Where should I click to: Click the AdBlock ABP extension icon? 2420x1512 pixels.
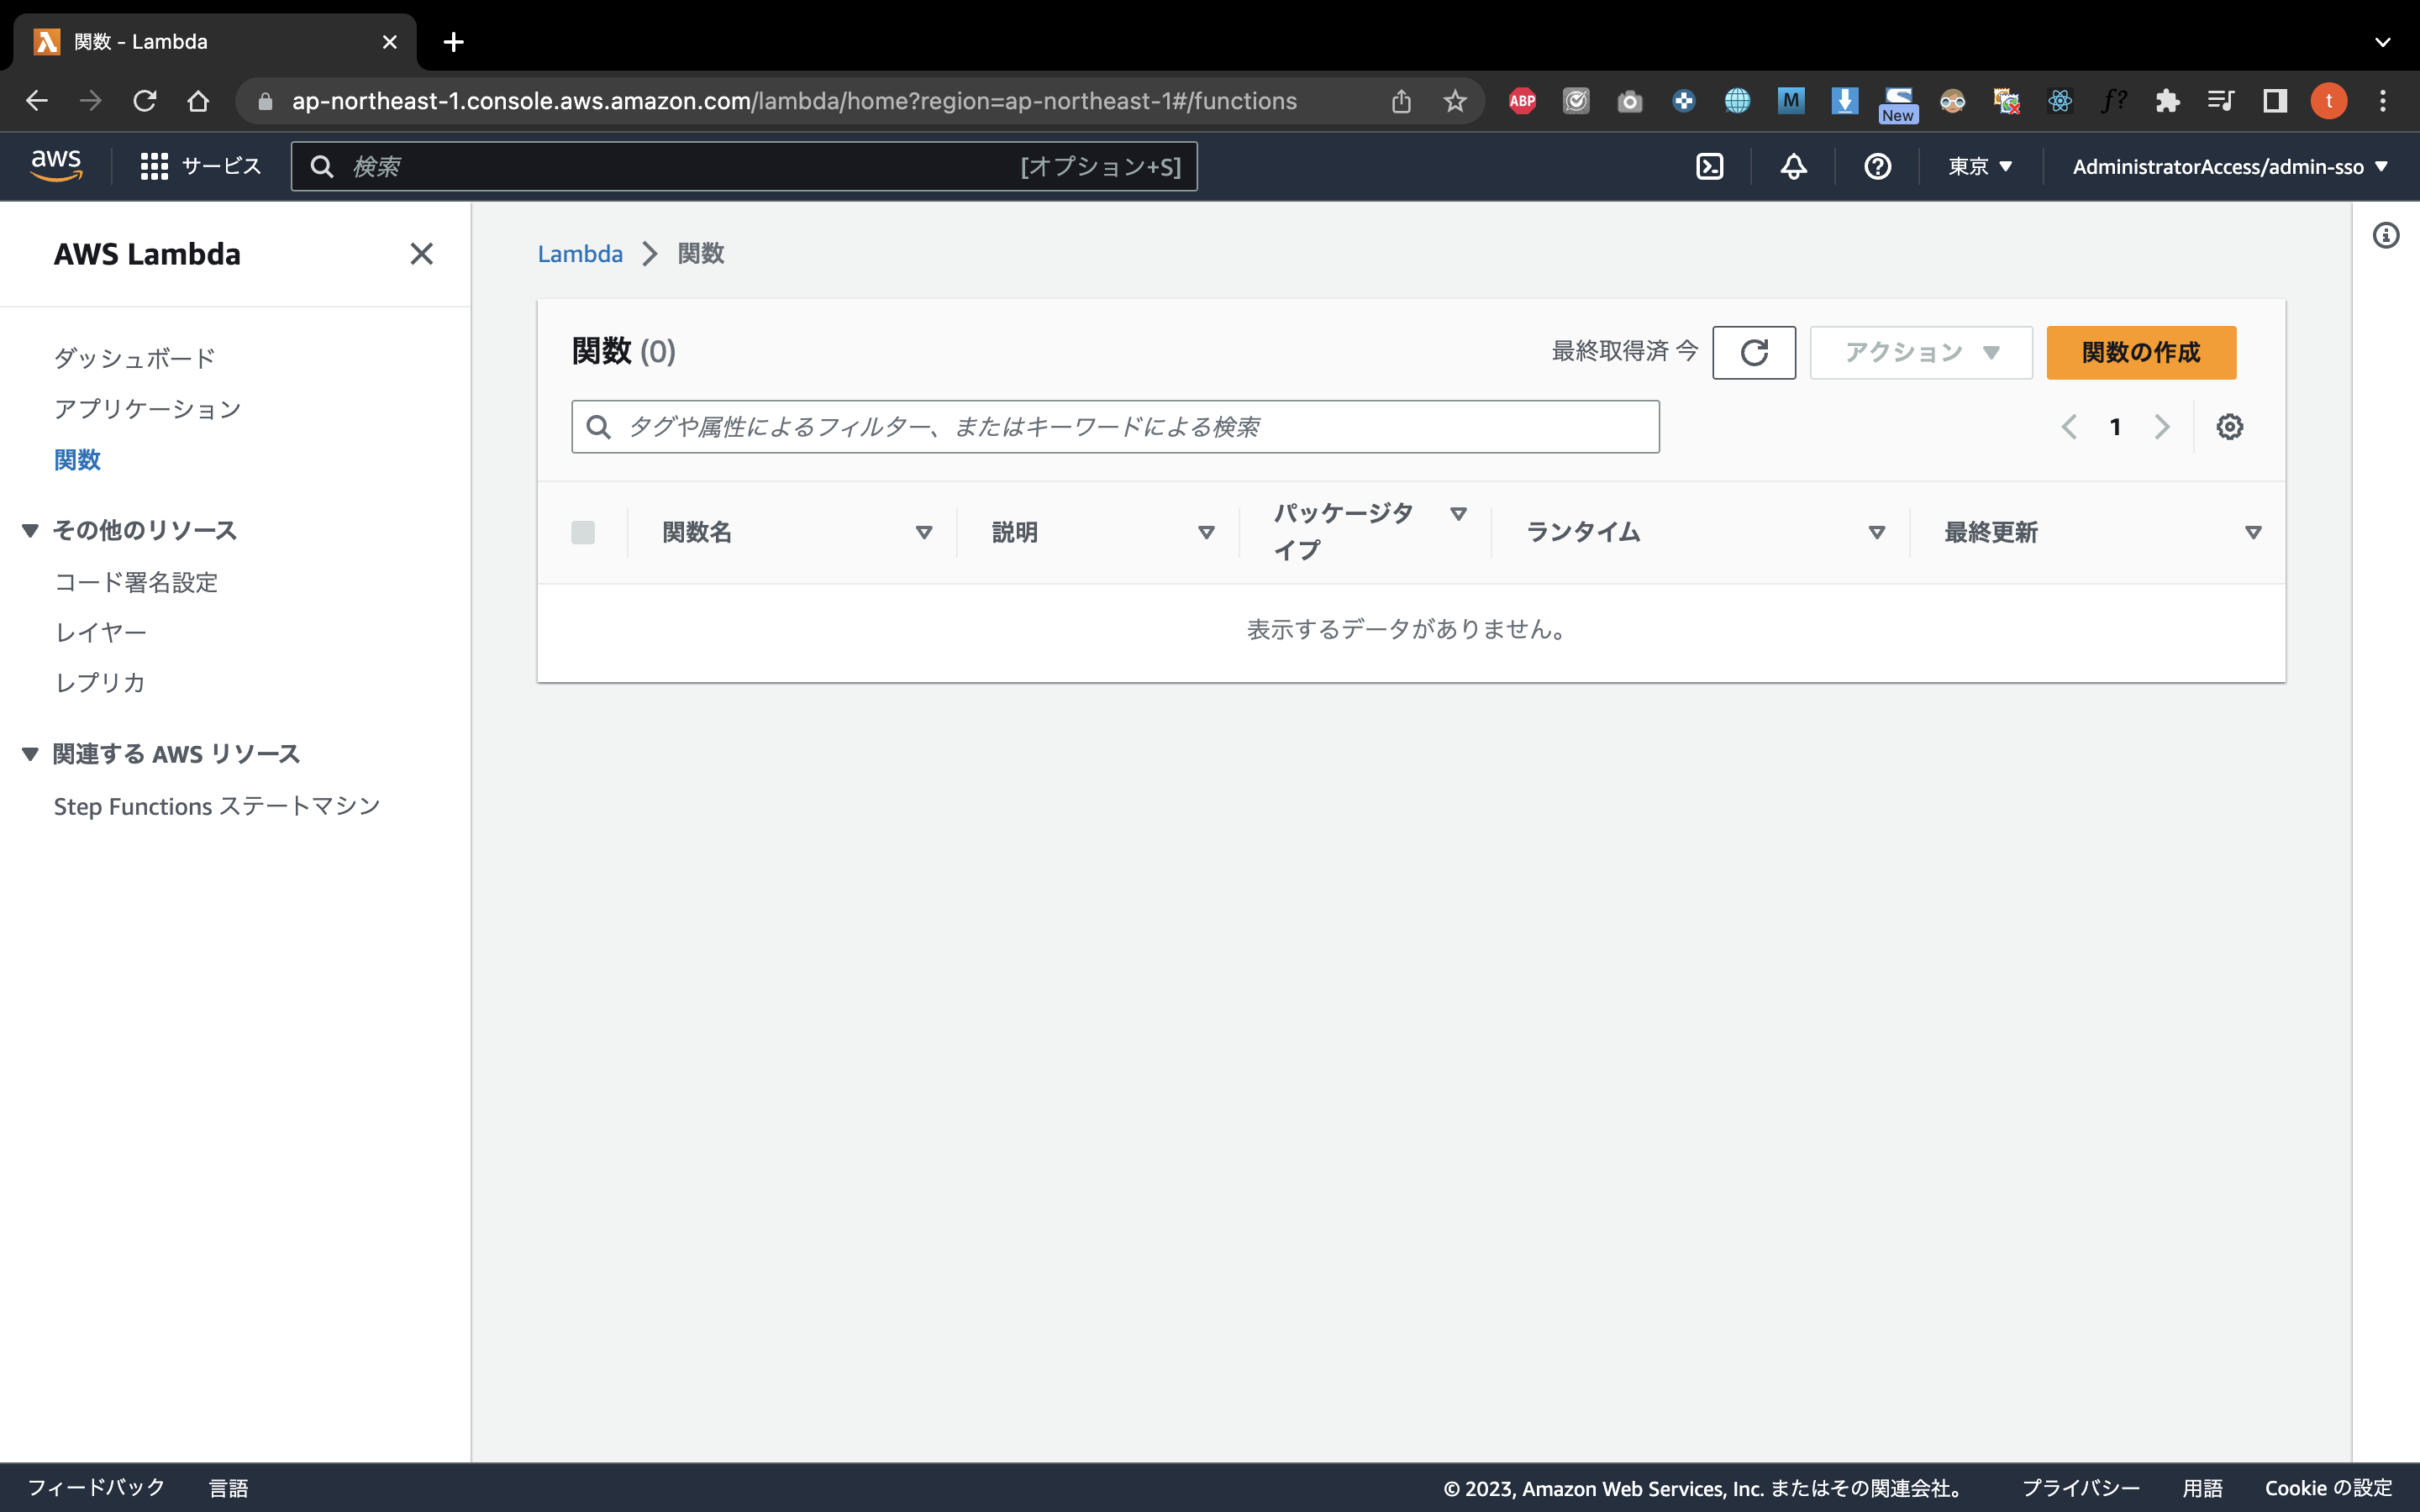(1521, 100)
